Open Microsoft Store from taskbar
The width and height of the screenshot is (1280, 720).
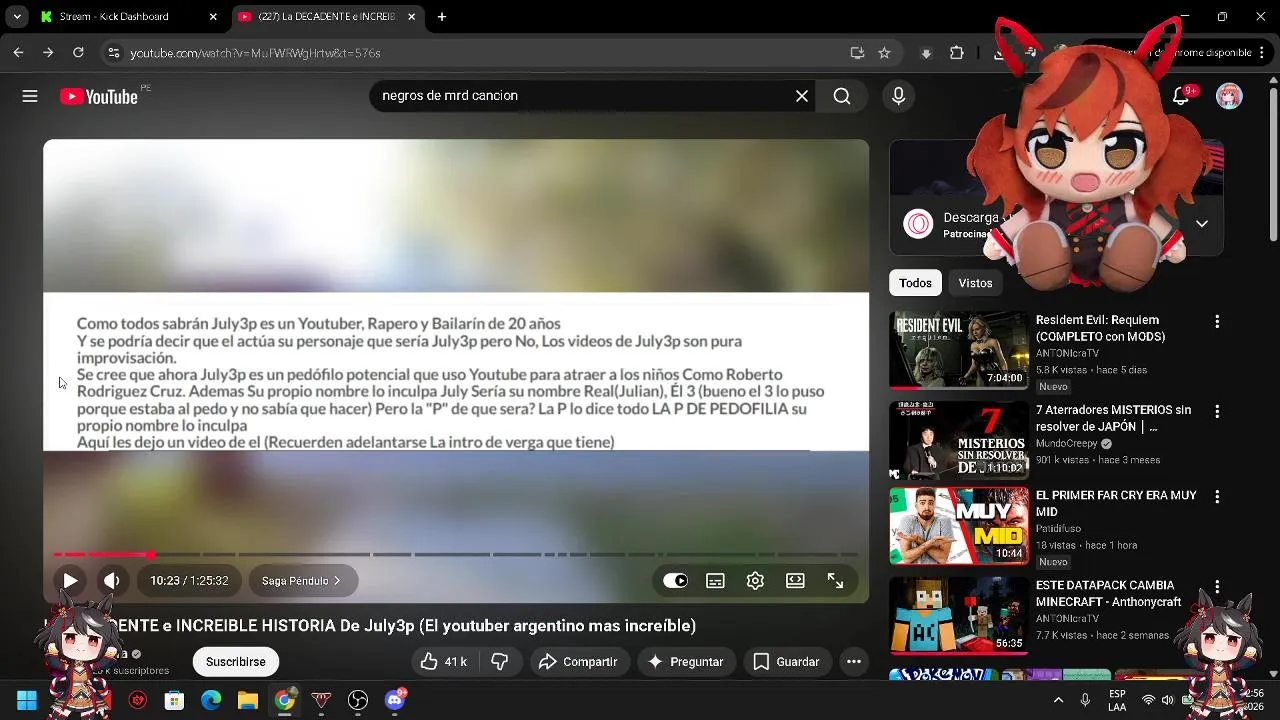pyautogui.click(x=174, y=700)
